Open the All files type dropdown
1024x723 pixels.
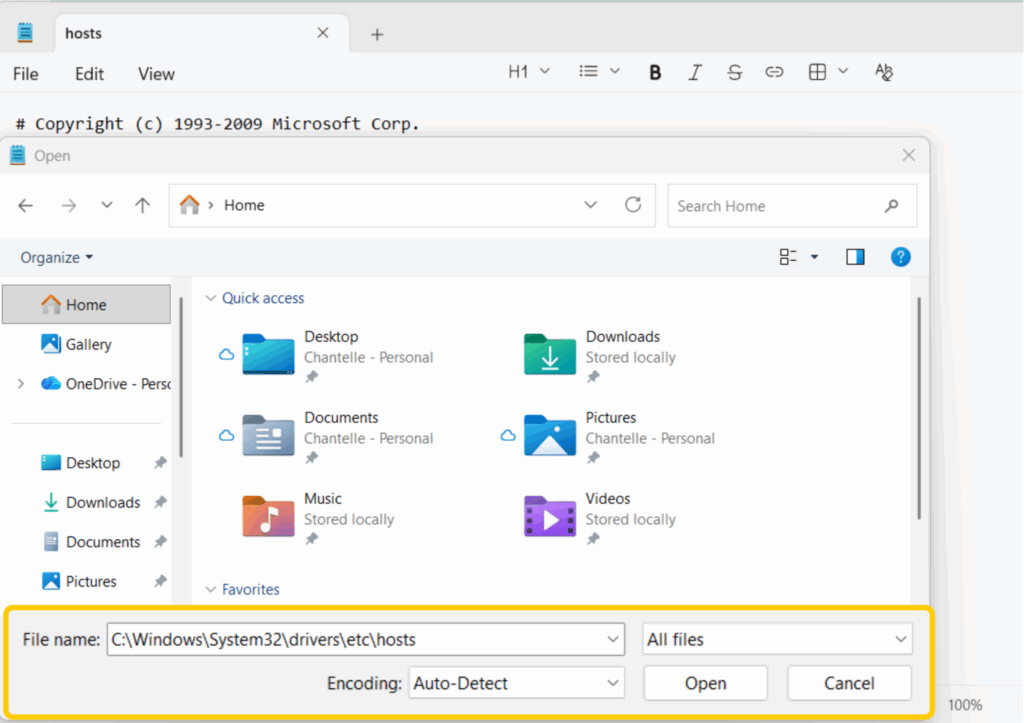[777, 639]
